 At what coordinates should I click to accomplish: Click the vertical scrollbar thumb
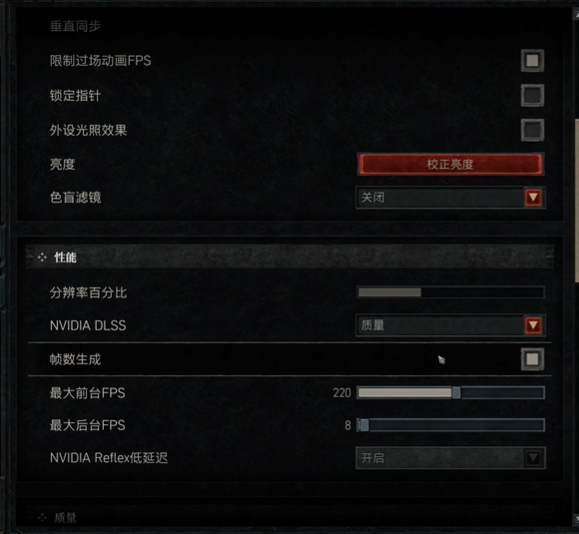pyautogui.click(x=576, y=201)
